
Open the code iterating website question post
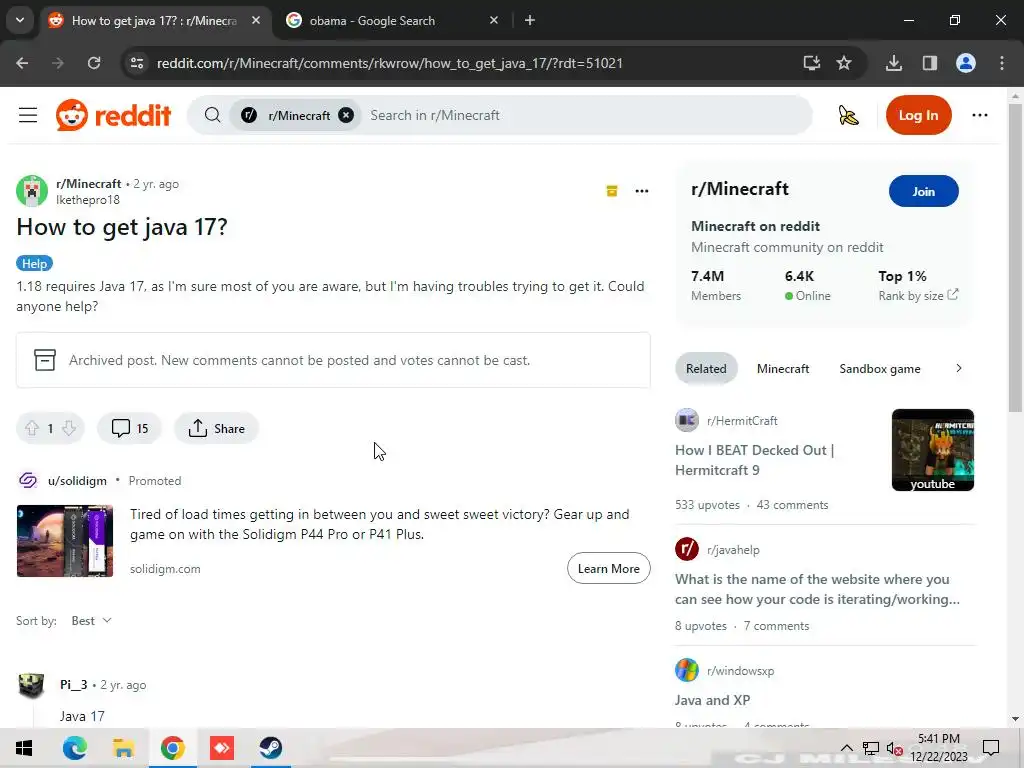pos(817,589)
